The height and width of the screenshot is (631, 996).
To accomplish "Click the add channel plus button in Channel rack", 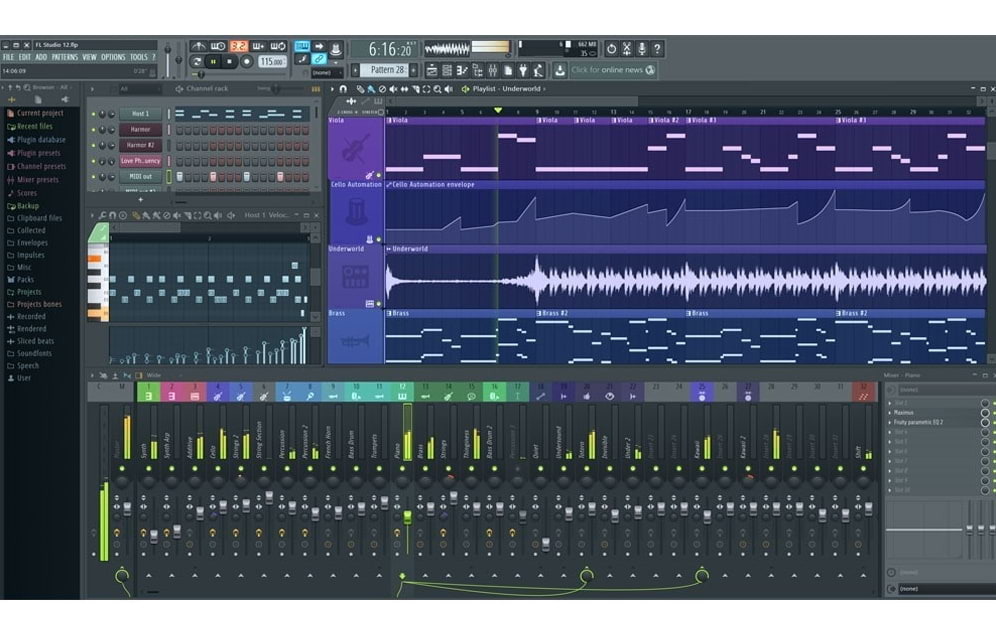I will pyautogui.click(x=140, y=199).
